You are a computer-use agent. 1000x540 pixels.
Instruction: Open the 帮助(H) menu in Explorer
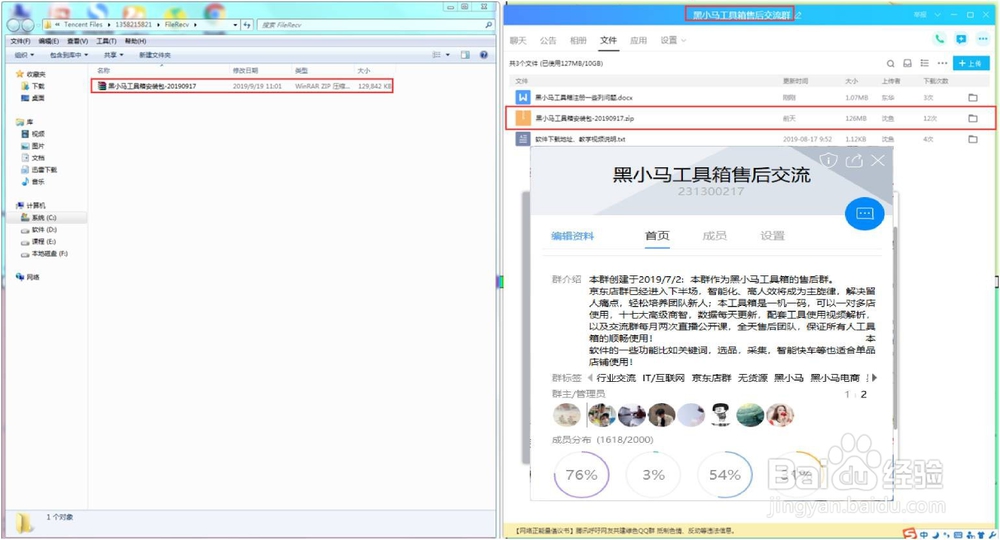(x=135, y=41)
